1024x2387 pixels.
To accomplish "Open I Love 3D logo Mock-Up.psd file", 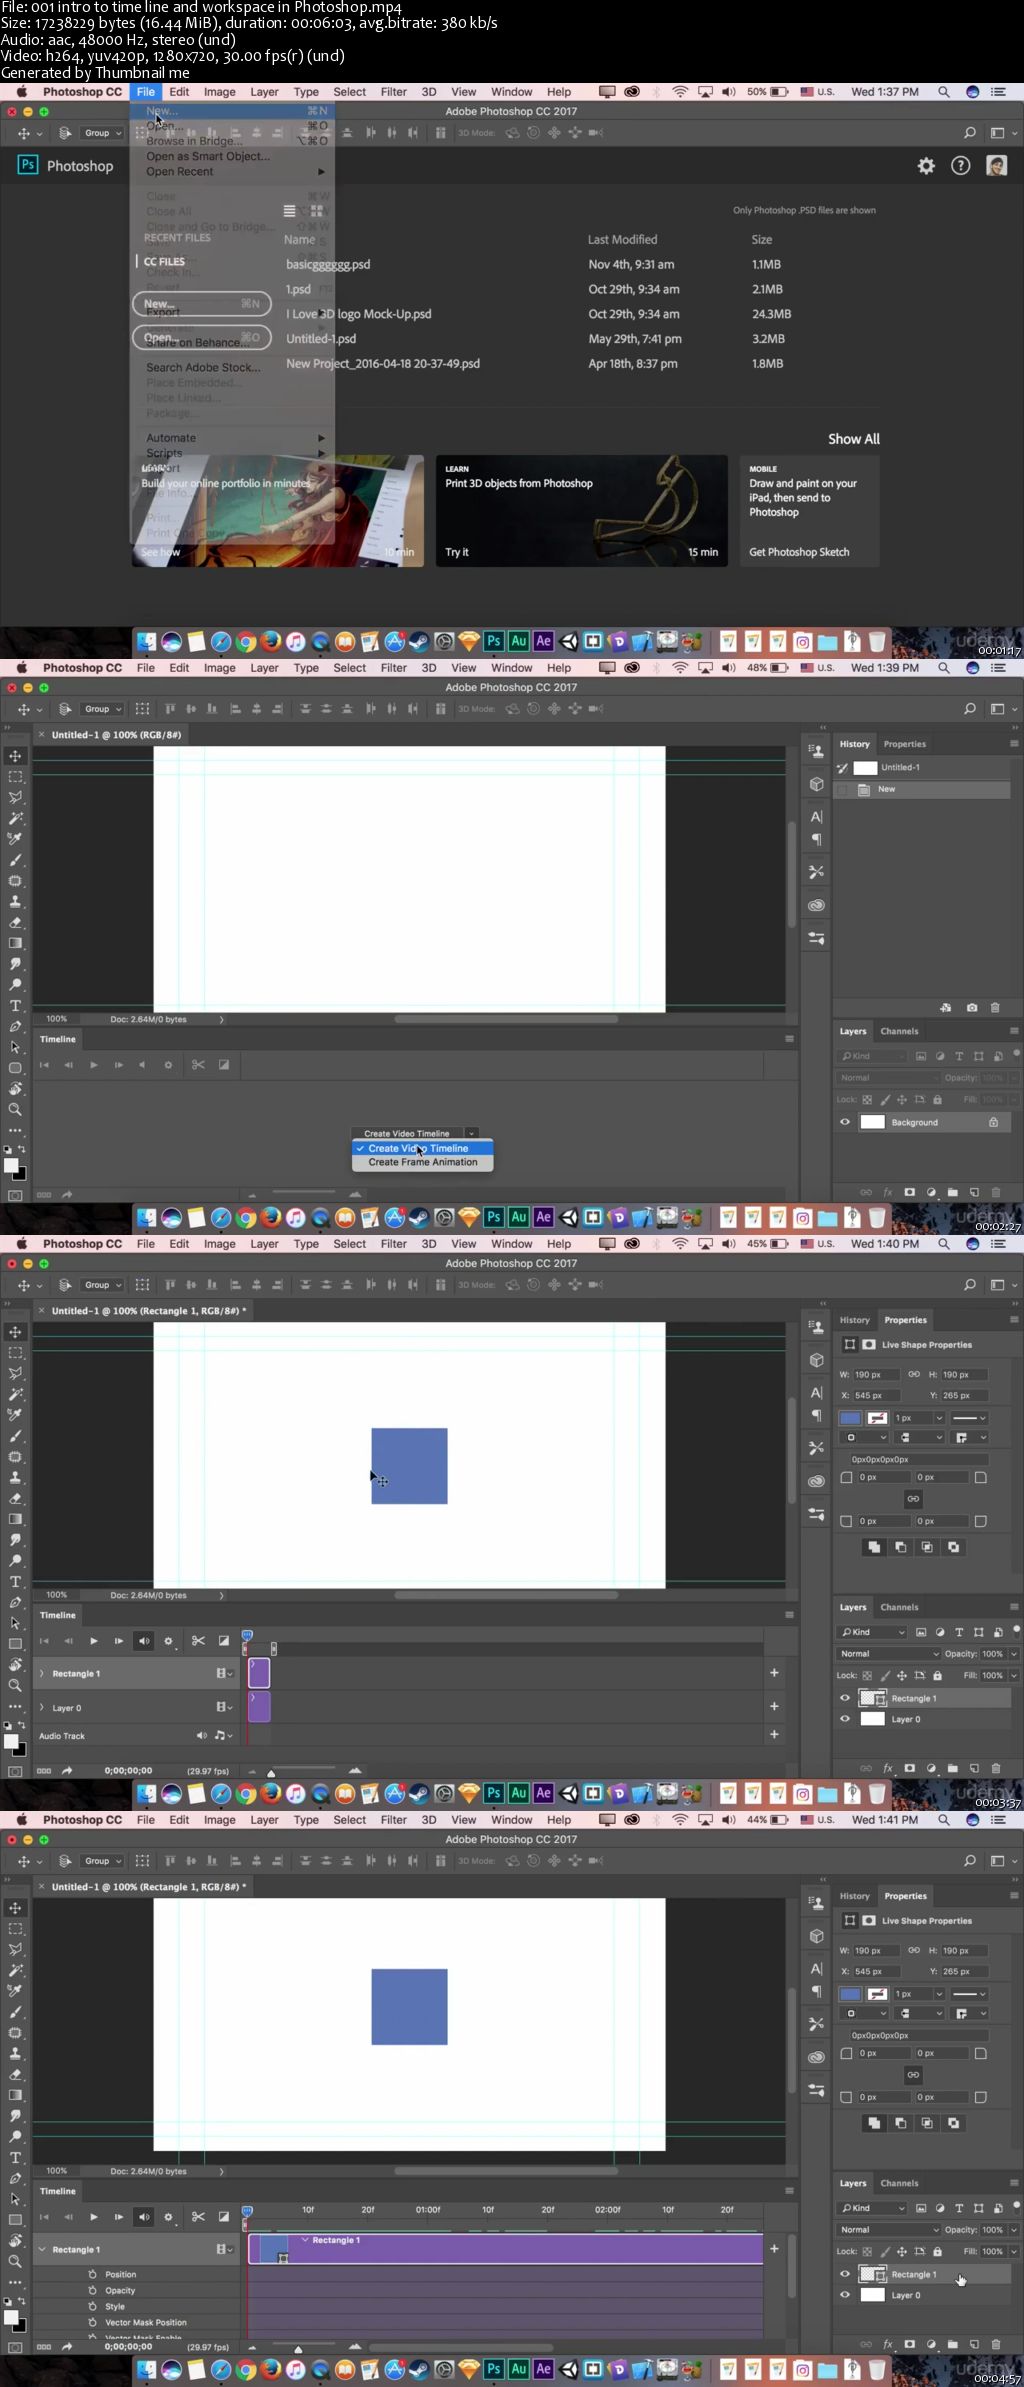I will [x=359, y=314].
